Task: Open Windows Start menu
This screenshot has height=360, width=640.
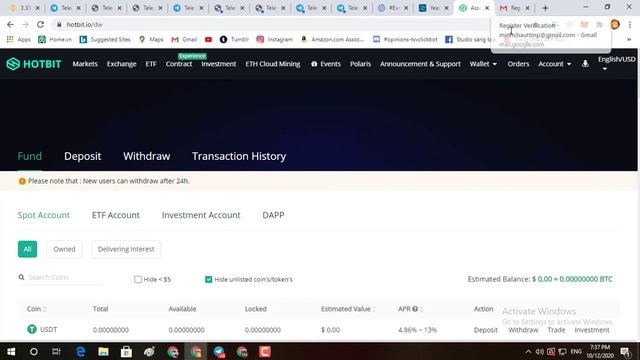Action: coord(11,351)
